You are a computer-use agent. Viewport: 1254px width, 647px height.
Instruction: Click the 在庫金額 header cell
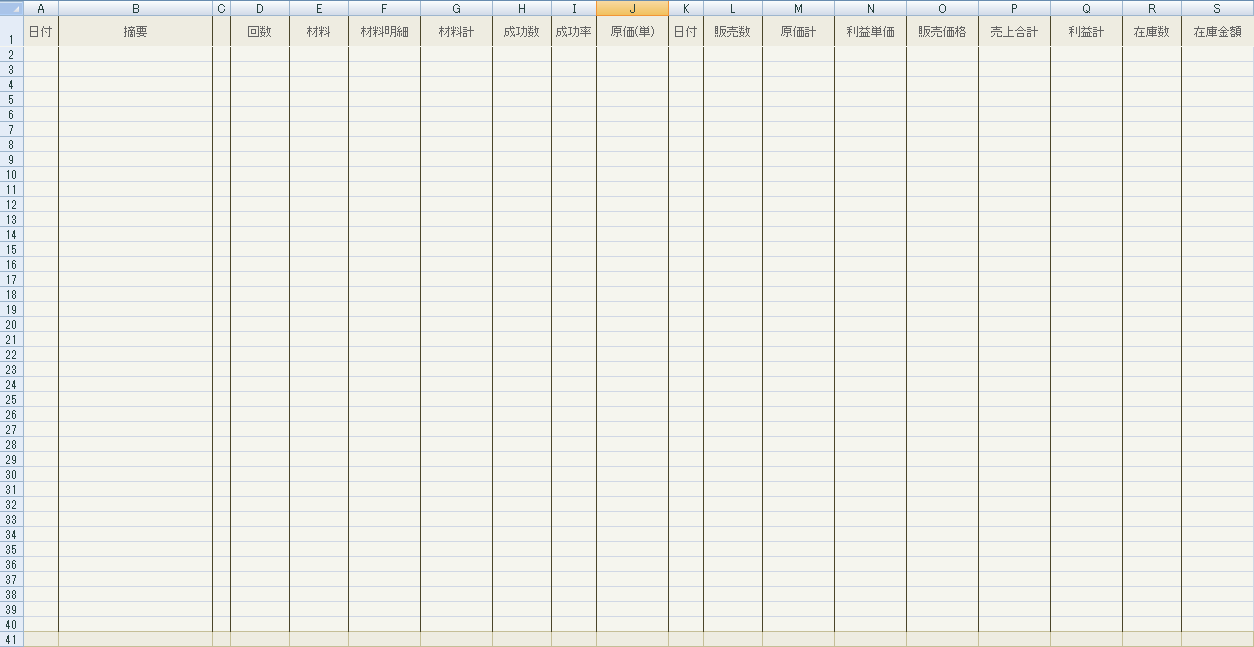pyautogui.click(x=1217, y=31)
